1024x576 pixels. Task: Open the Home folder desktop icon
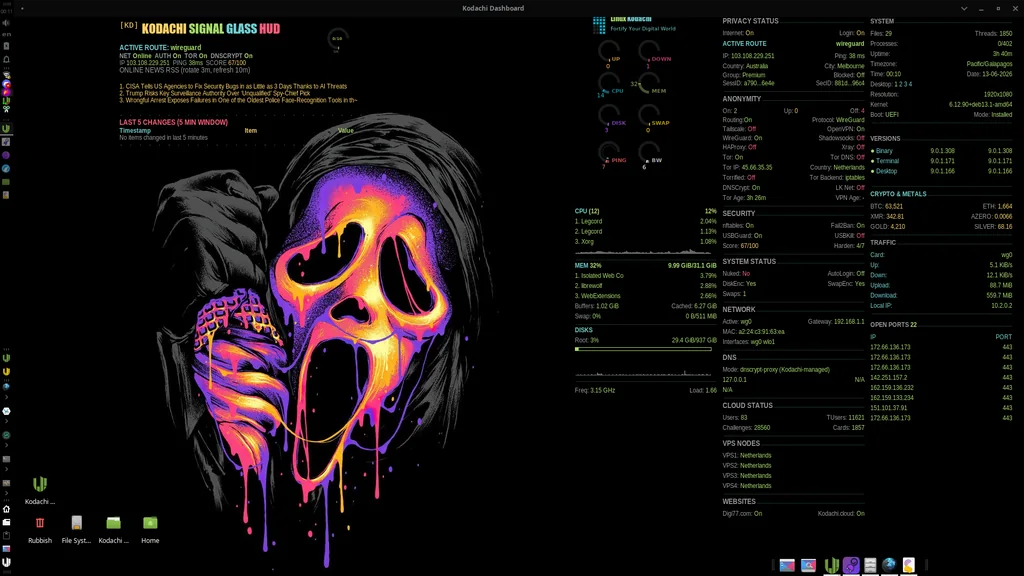tap(150, 523)
